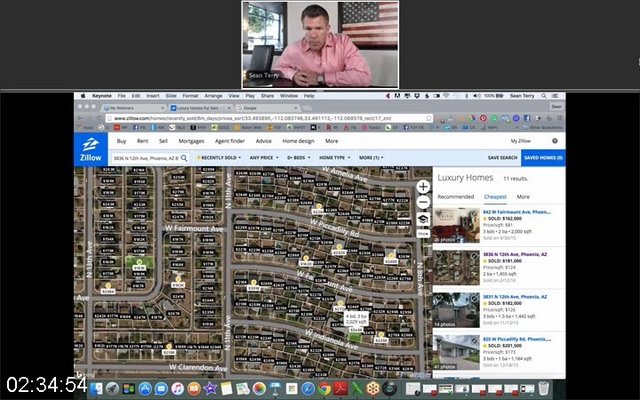The height and width of the screenshot is (400, 640).
Task: Select the Recommended sort tab
Action: tap(456, 197)
